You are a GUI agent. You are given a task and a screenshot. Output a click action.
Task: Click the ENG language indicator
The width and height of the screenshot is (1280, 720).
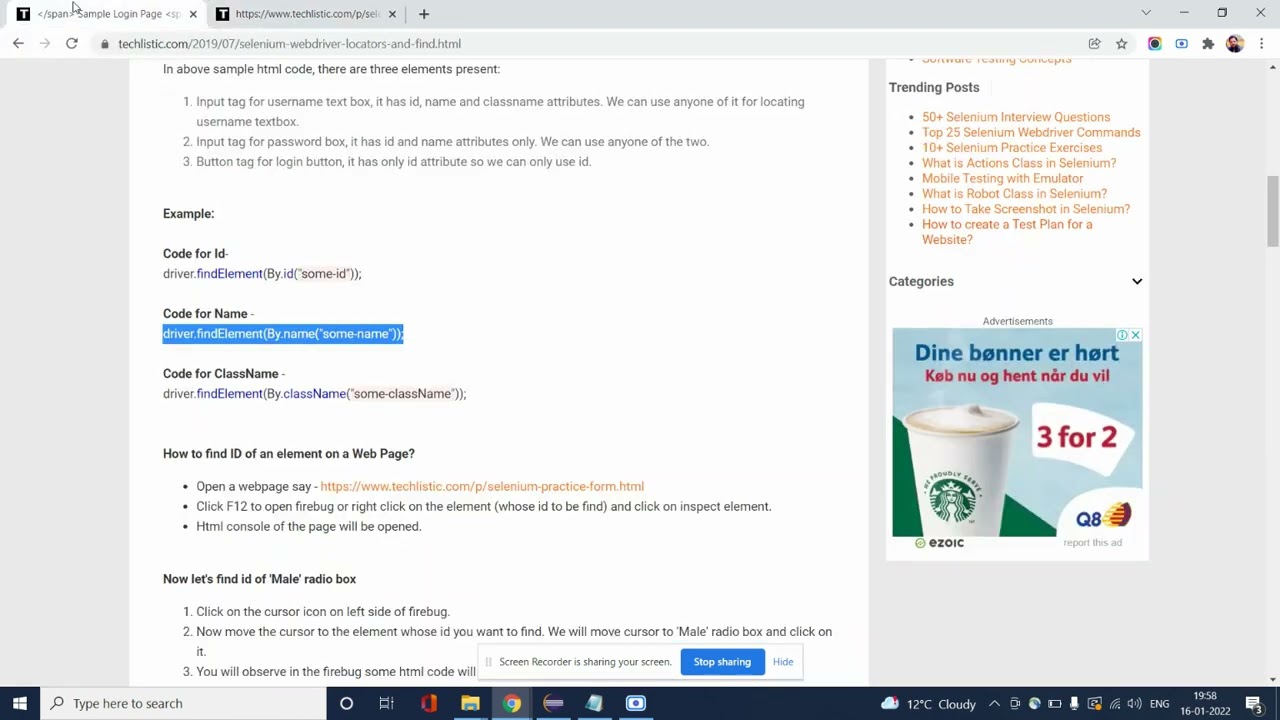pos(1160,704)
